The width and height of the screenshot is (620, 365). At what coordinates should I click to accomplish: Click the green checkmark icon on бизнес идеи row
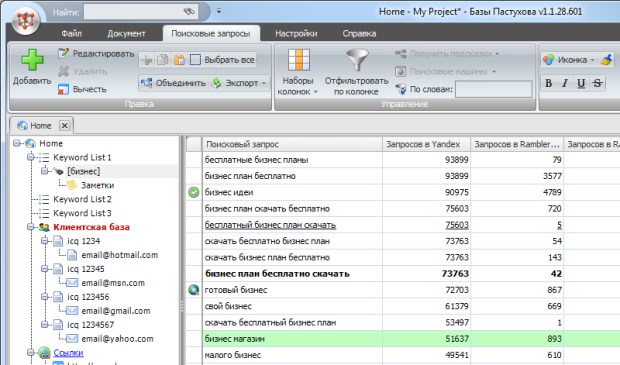194,193
